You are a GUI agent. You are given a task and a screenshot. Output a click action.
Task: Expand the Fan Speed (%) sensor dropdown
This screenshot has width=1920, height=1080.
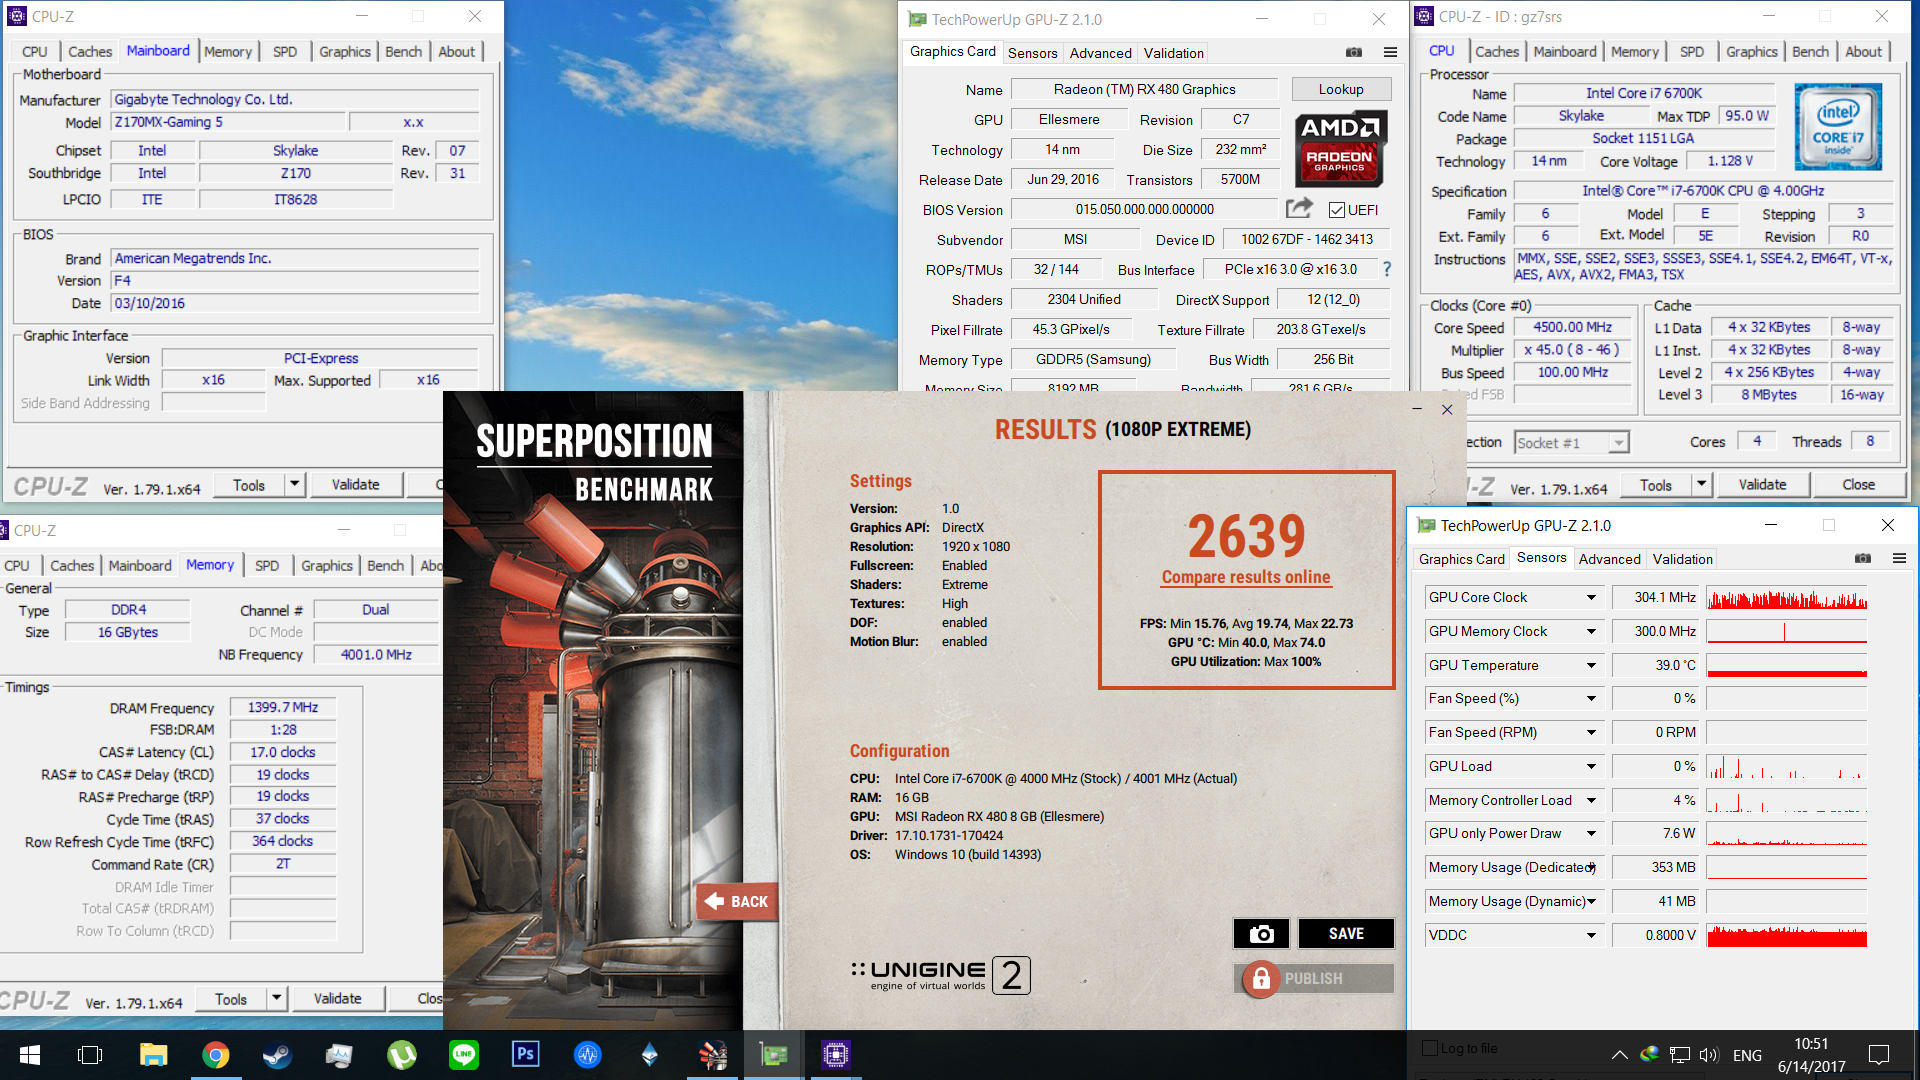coord(1591,698)
